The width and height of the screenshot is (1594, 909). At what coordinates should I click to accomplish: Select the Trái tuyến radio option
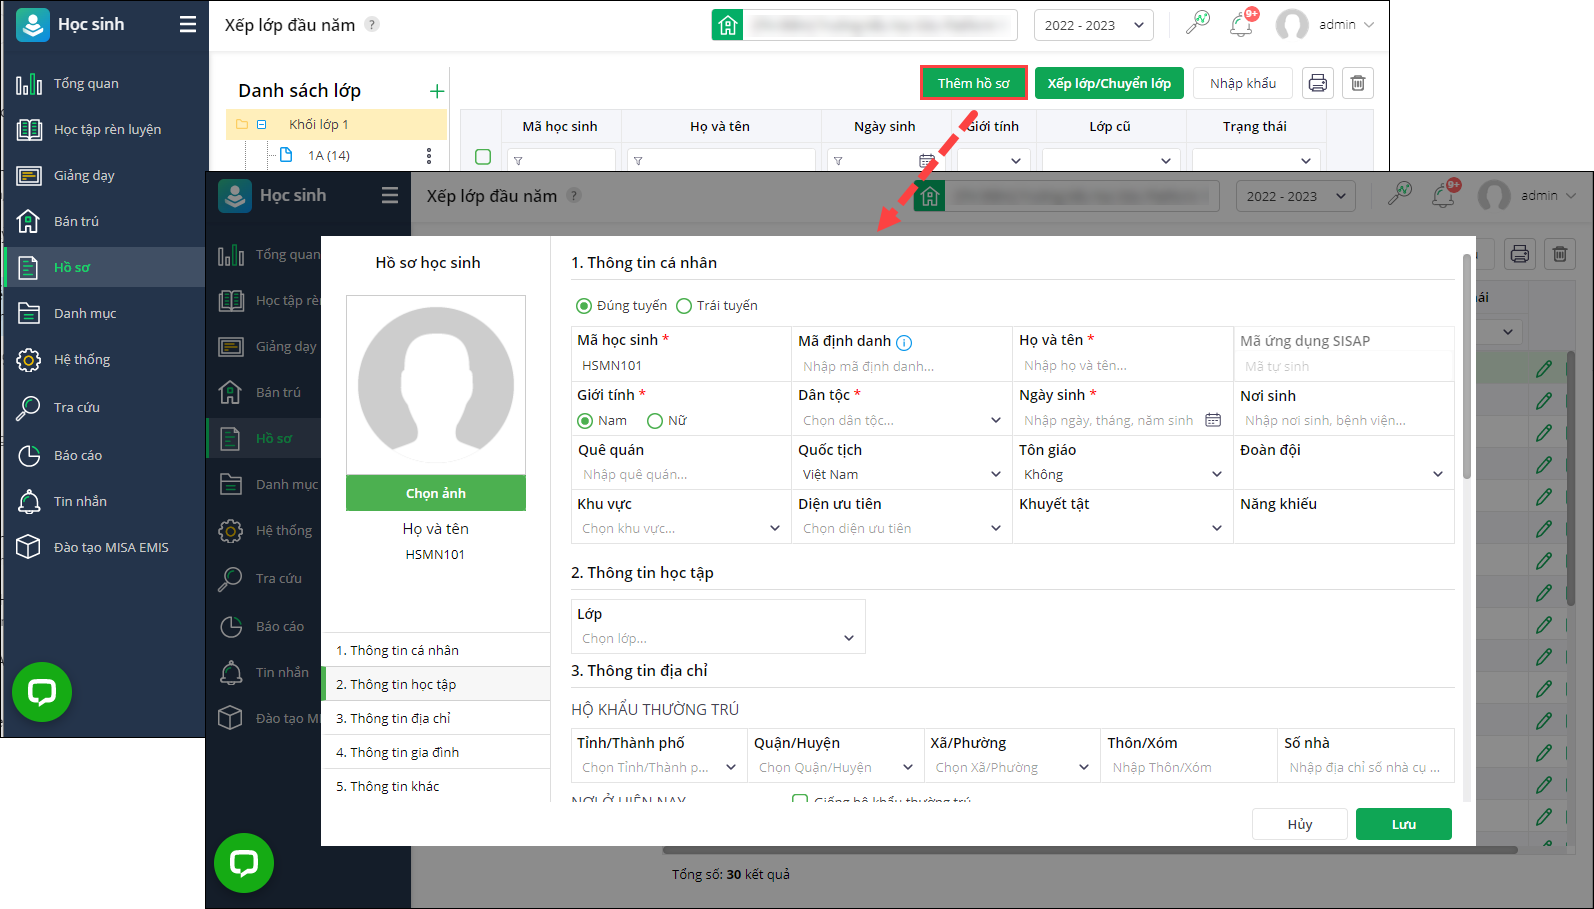[x=684, y=306]
